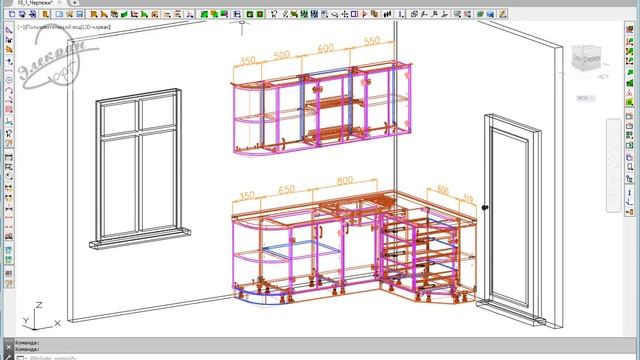Select the Arc tool in left toolbar
The height and width of the screenshot is (360, 640).
[x=9, y=90]
